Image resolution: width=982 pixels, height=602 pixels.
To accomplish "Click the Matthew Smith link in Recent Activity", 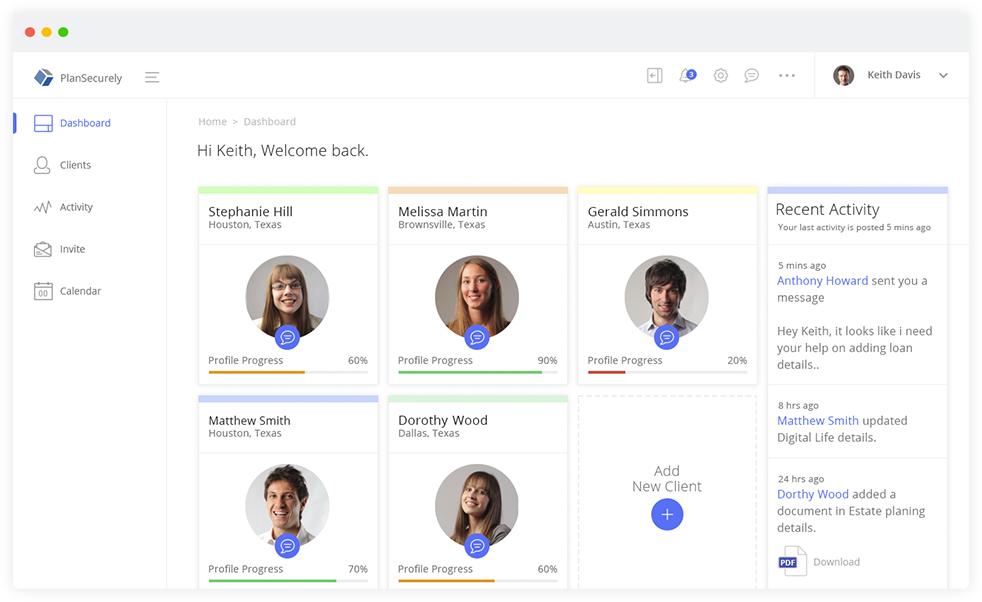I will click(817, 421).
